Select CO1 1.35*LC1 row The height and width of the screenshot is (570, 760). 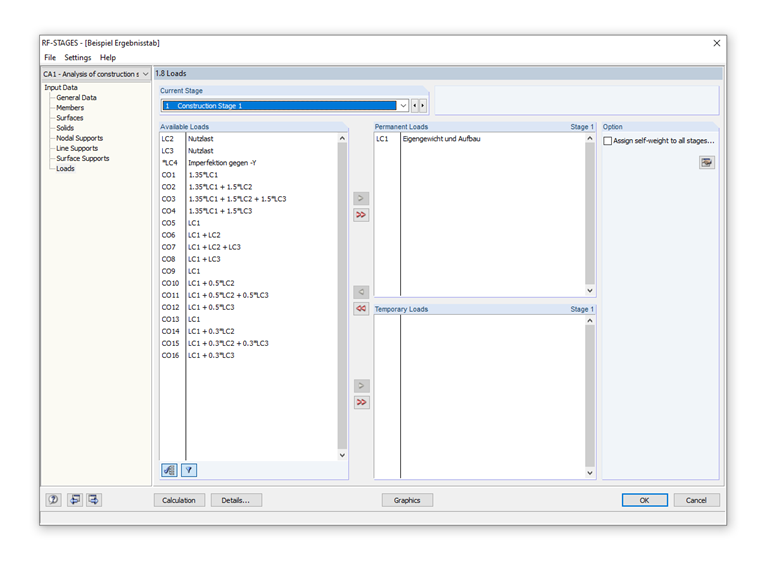click(249, 175)
